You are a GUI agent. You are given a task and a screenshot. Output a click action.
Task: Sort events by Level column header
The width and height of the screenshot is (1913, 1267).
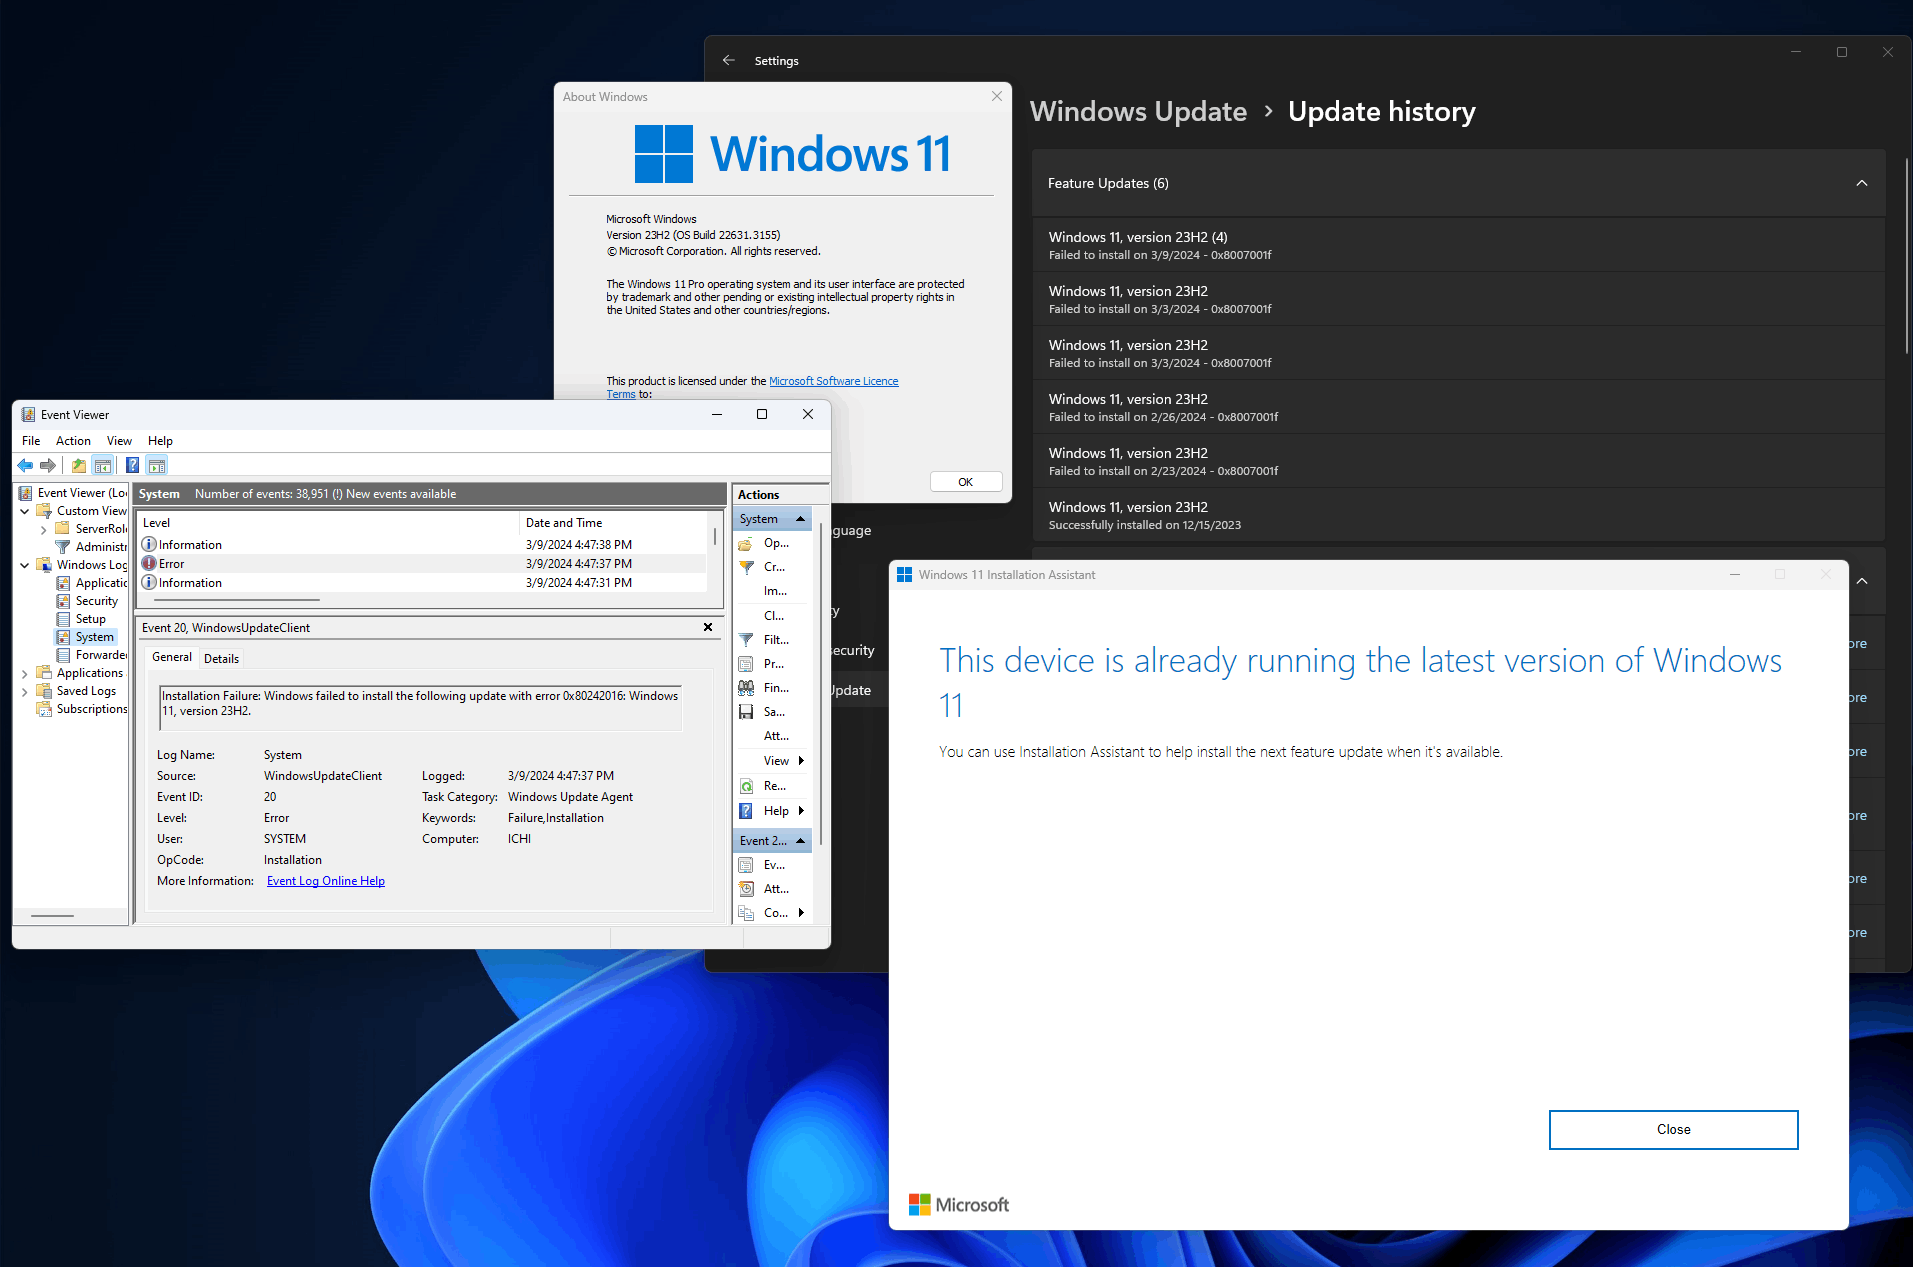click(x=328, y=523)
